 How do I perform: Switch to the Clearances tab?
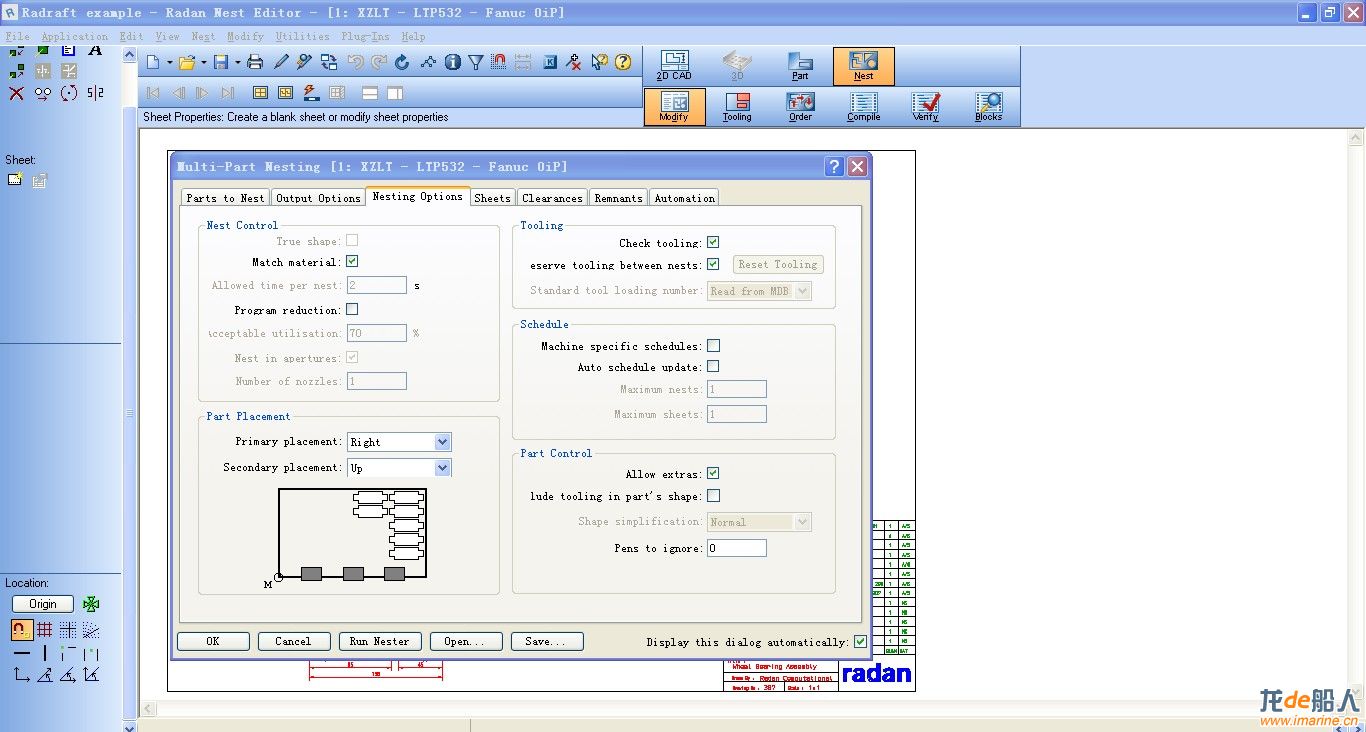click(552, 198)
